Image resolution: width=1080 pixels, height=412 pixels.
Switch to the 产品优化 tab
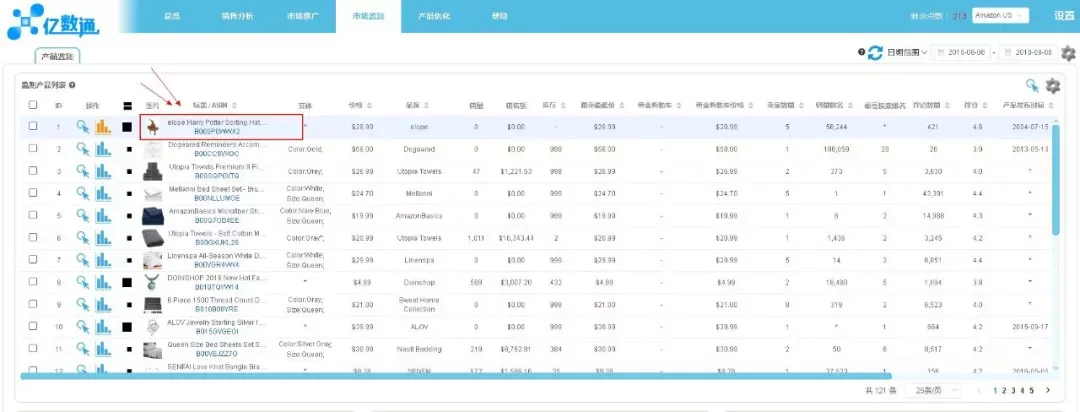click(434, 16)
